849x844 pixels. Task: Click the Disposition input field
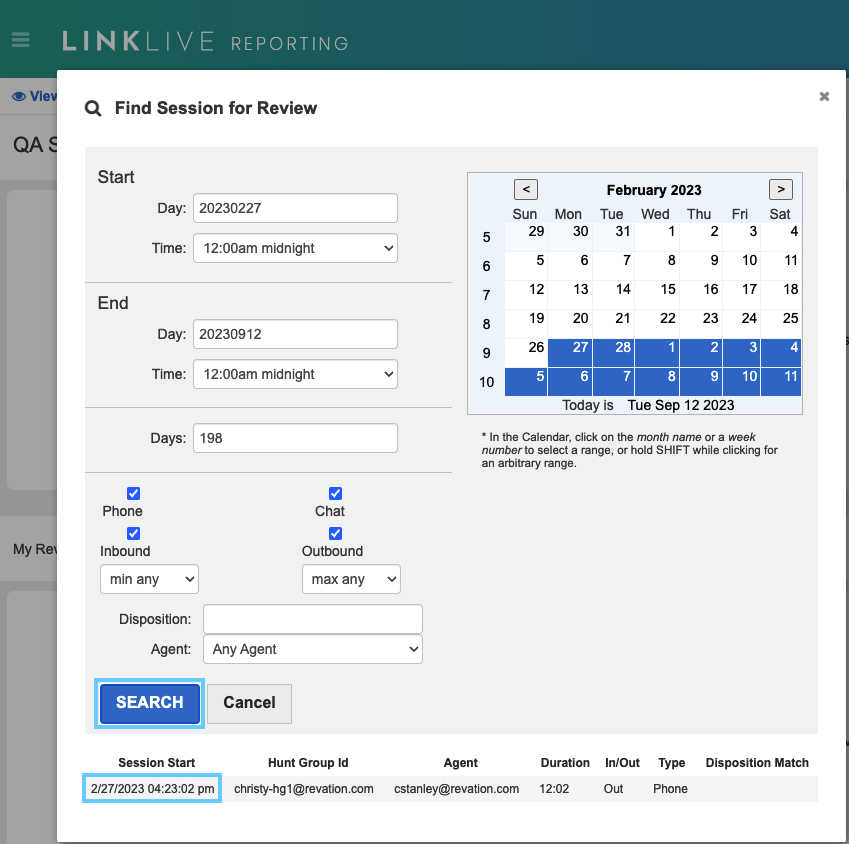[312, 619]
